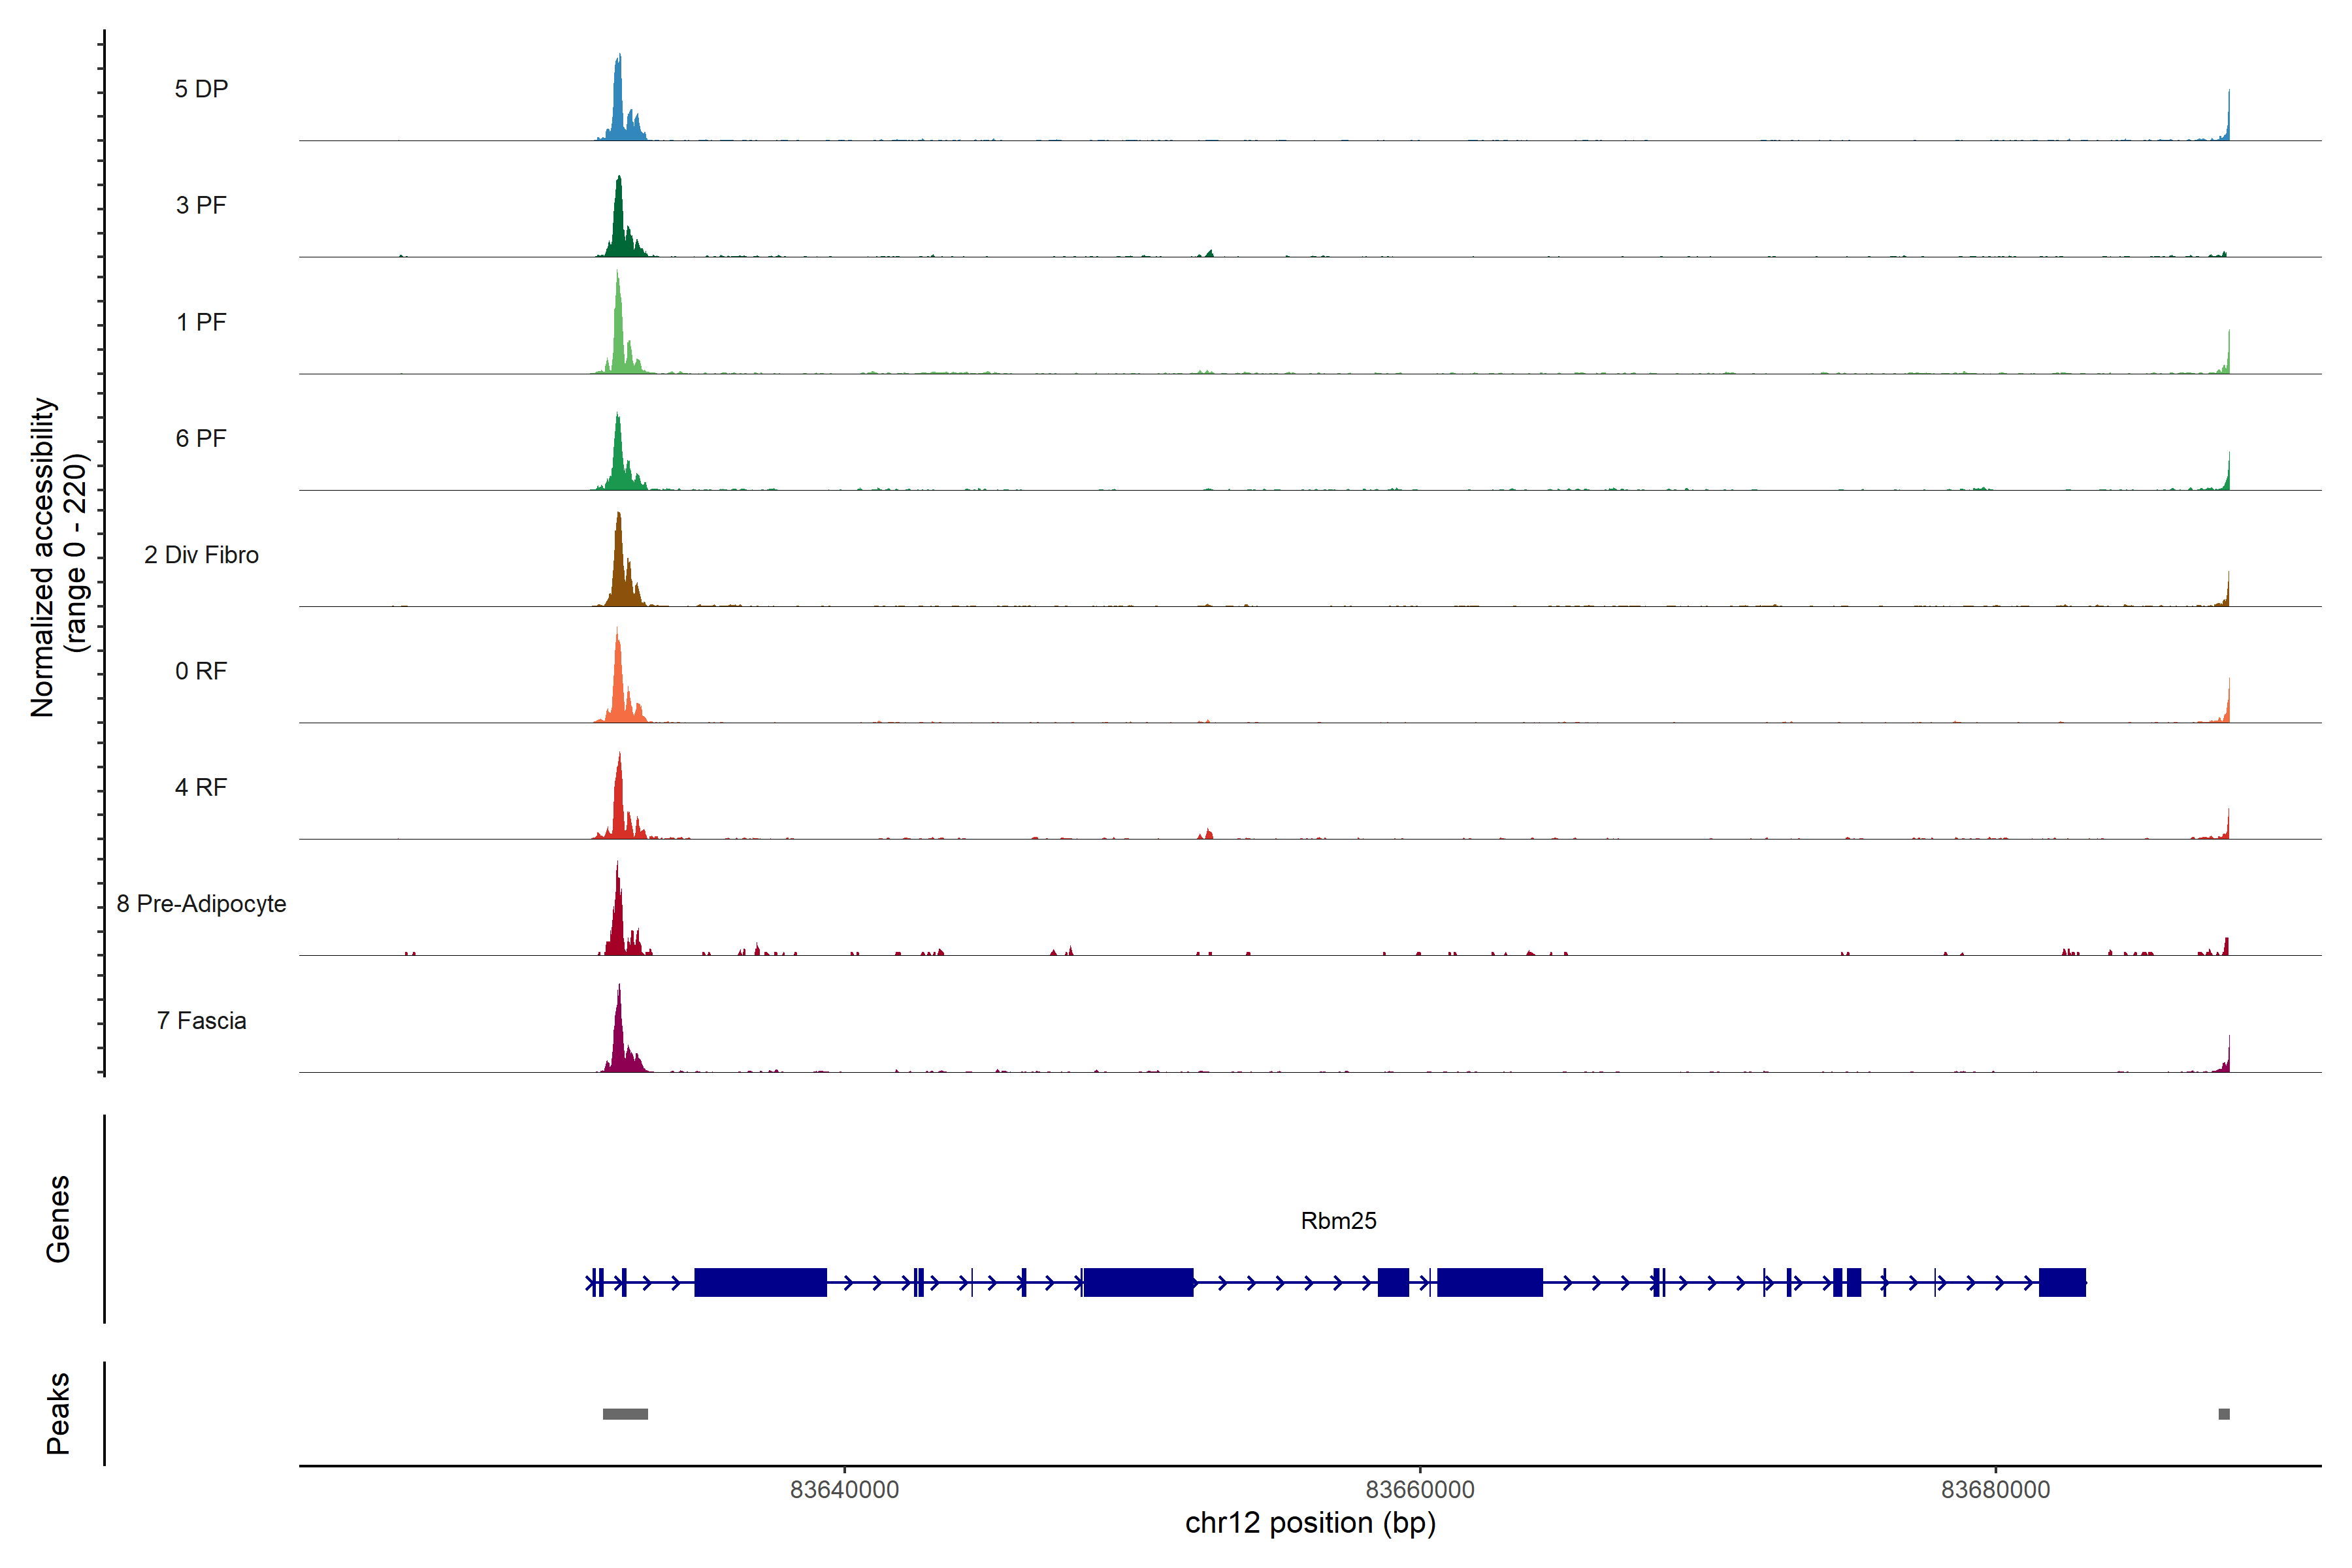Image resolution: width=2352 pixels, height=1568 pixels.
Task: Click the 5 DP track label
Action: click(201, 89)
